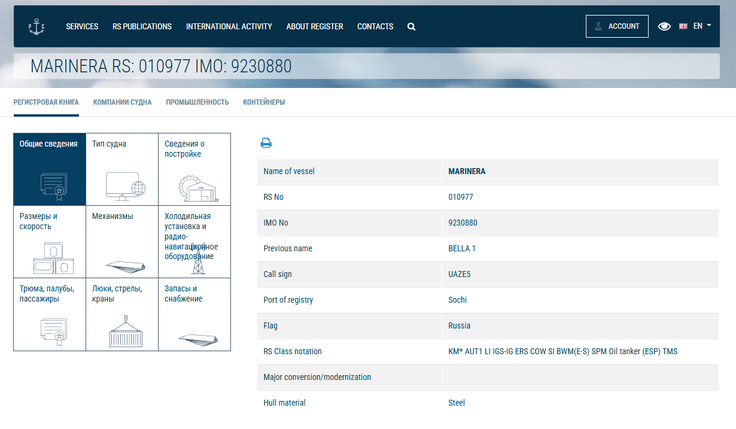Open the Механизмы tile

pyautogui.click(x=121, y=242)
